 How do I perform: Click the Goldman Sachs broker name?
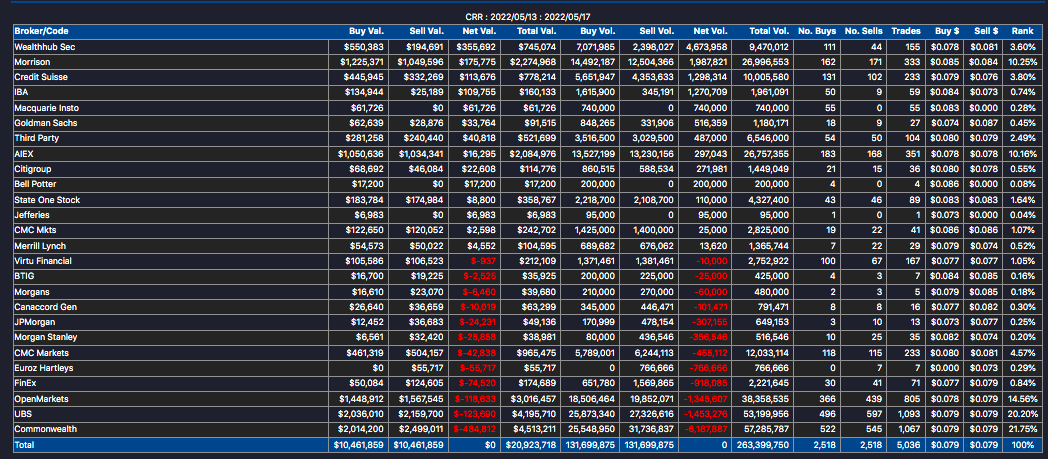pos(44,123)
